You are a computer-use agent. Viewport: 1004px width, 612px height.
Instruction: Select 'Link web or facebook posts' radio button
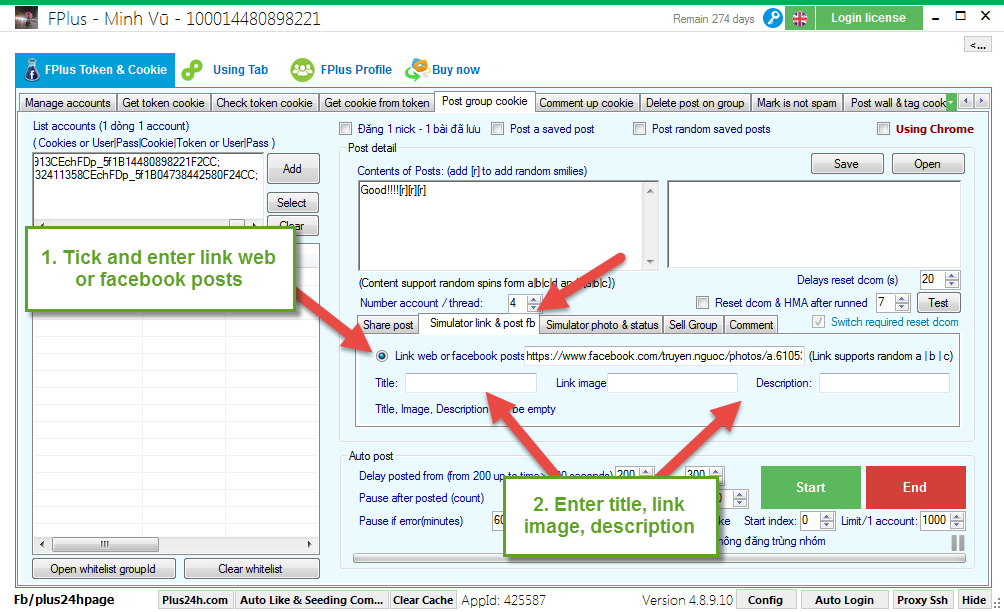[382, 356]
